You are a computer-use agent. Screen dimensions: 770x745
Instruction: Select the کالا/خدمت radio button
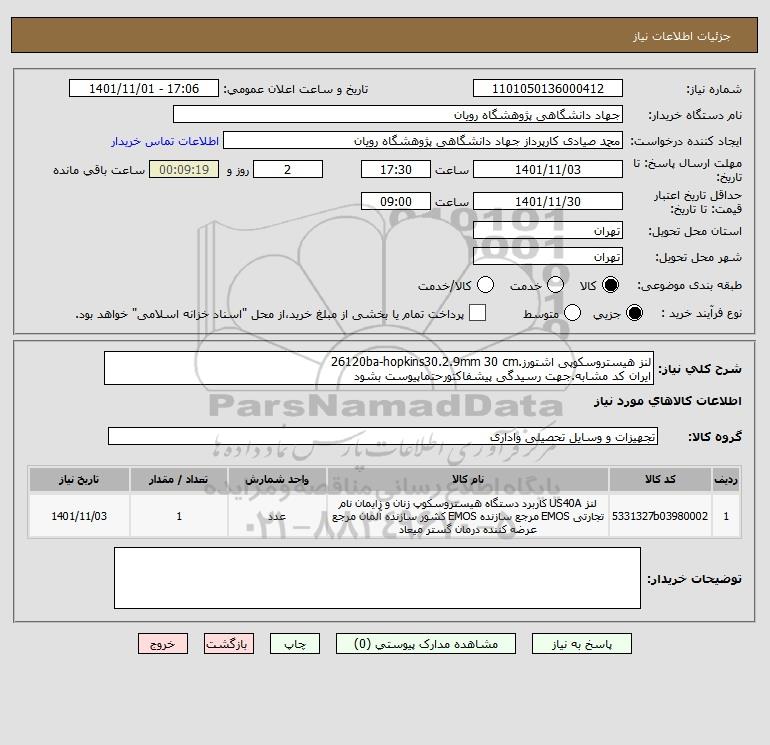486,285
